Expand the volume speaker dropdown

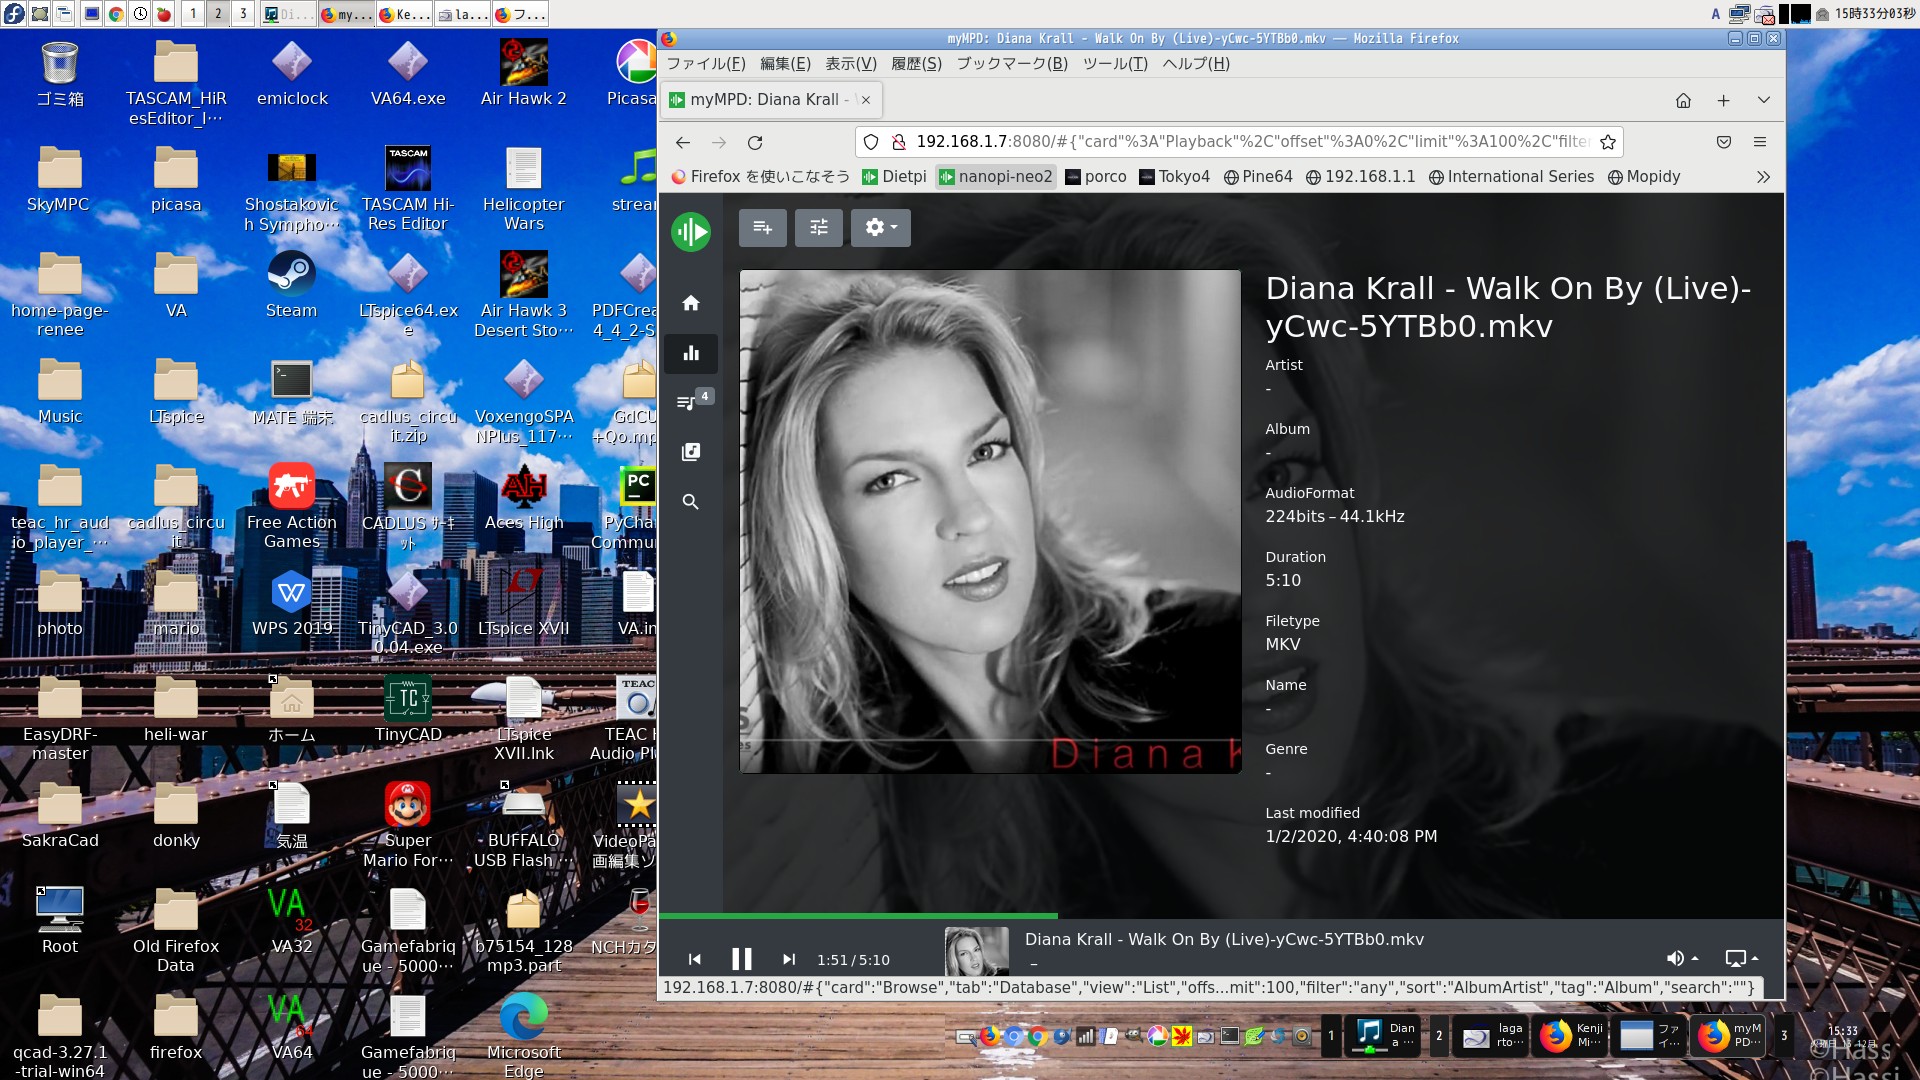pyautogui.click(x=1682, y=958)
